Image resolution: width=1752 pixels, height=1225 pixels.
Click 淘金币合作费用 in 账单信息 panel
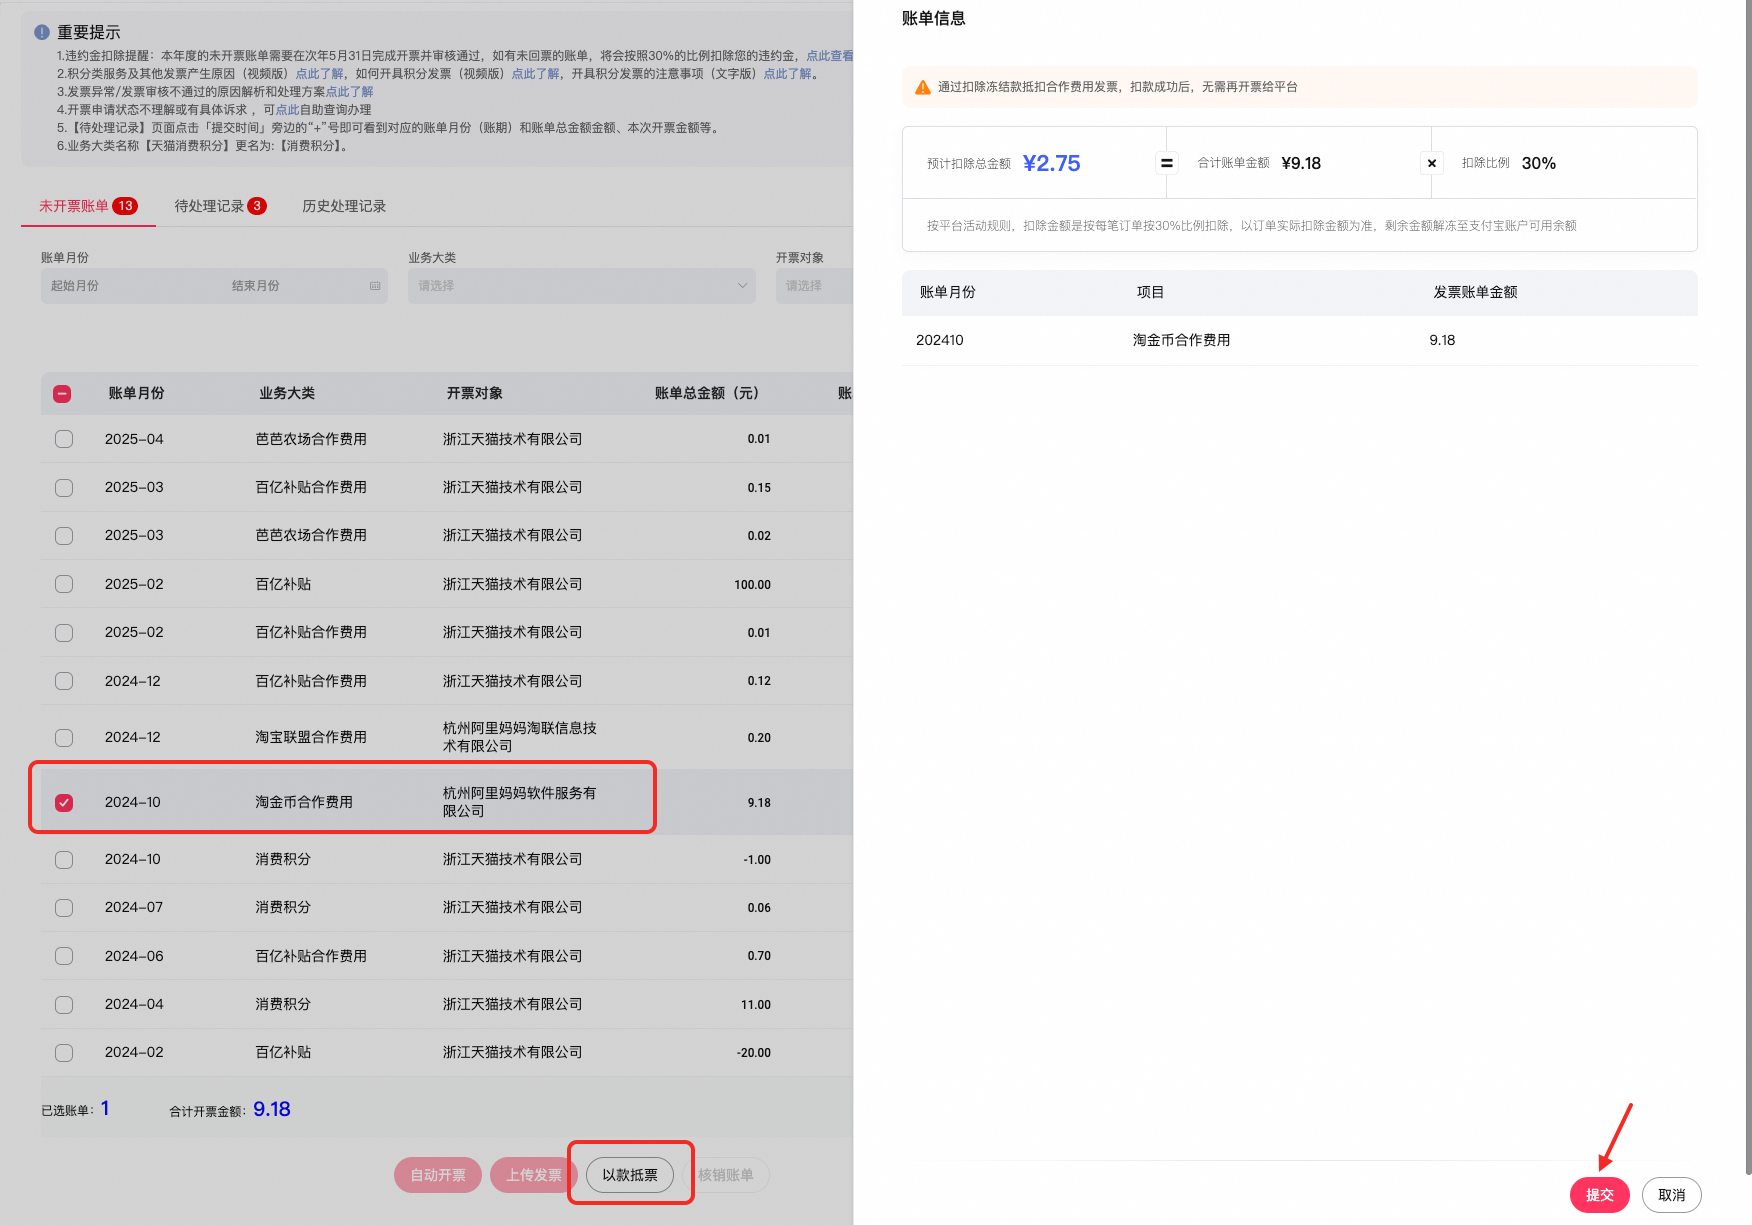[x=1181, y=340]
